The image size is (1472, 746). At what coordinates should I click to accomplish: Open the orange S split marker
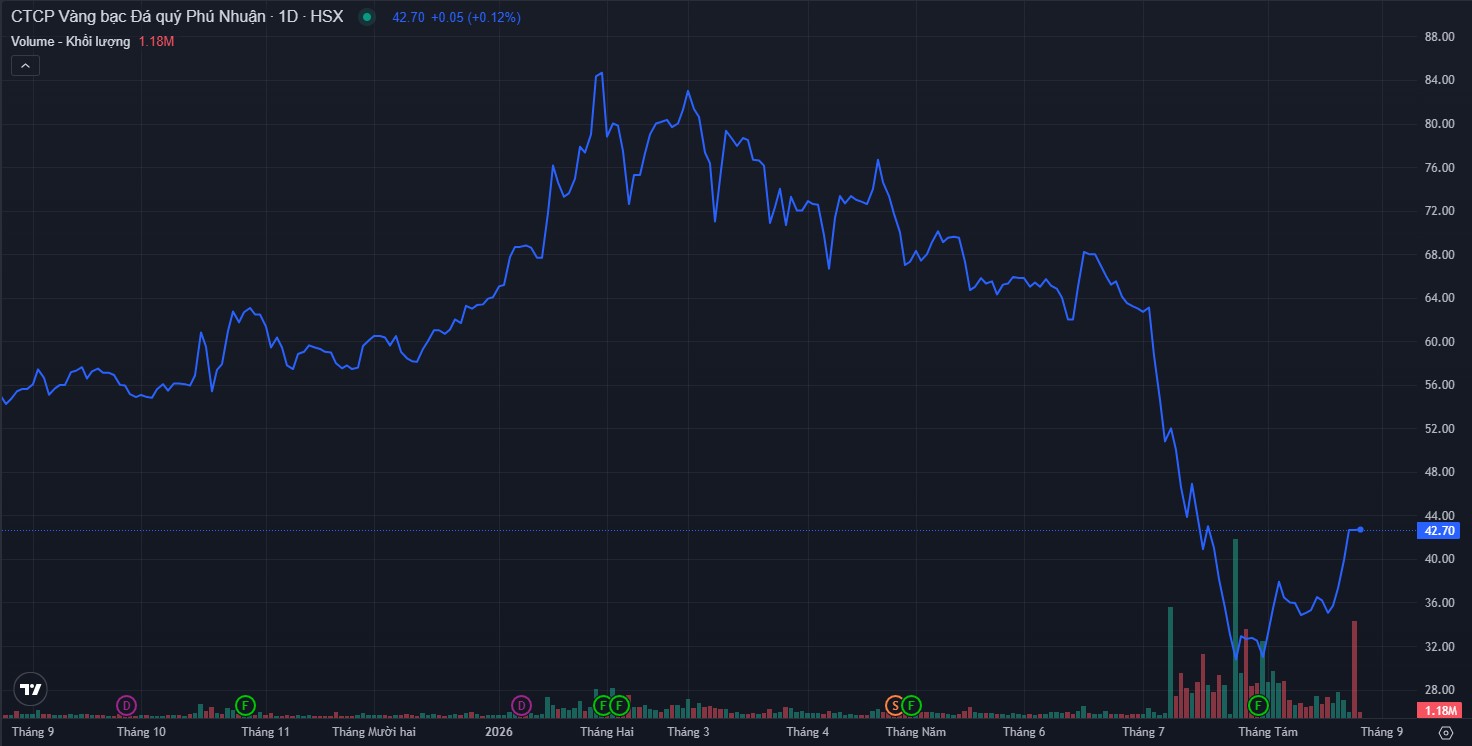(895, 705)
